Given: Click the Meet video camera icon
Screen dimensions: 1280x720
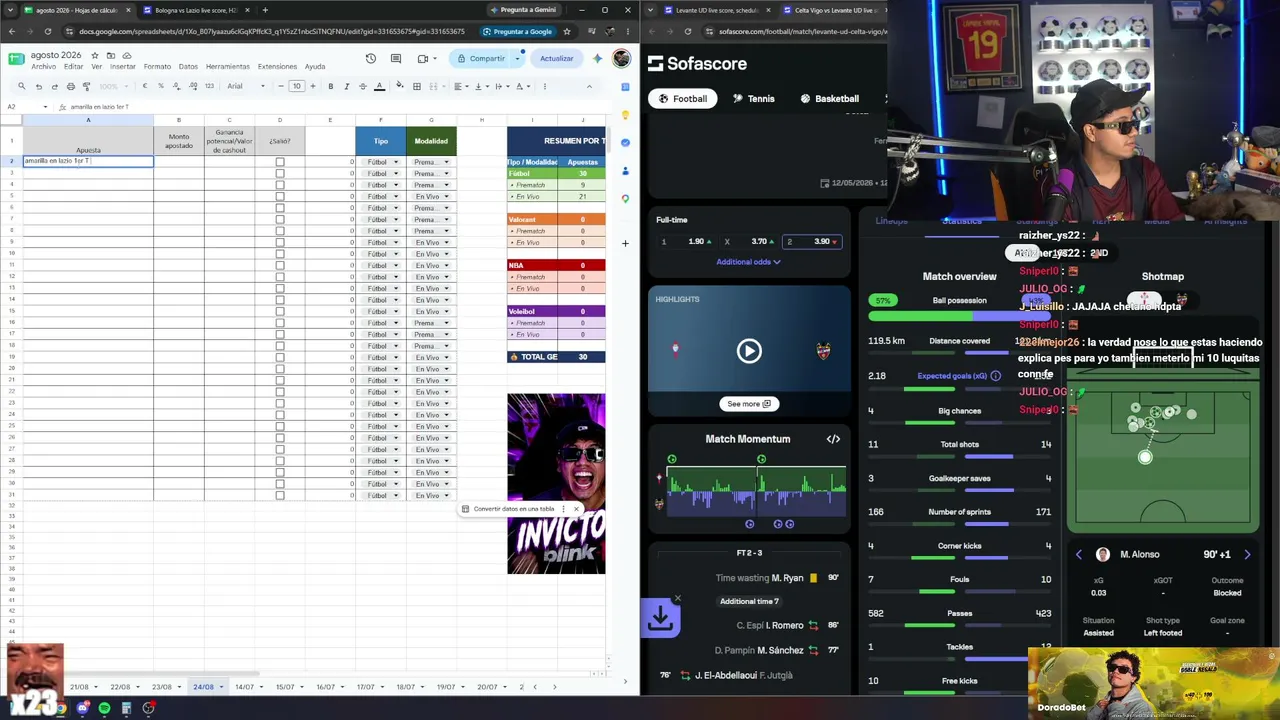Looking at the screenshot, I should 423,59.
